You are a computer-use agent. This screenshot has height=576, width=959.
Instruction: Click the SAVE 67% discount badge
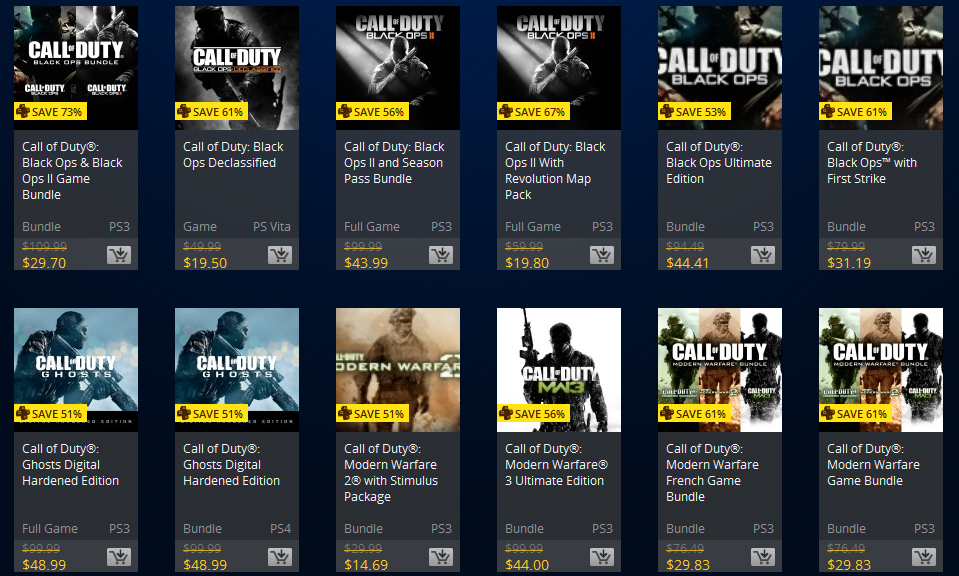533,111
